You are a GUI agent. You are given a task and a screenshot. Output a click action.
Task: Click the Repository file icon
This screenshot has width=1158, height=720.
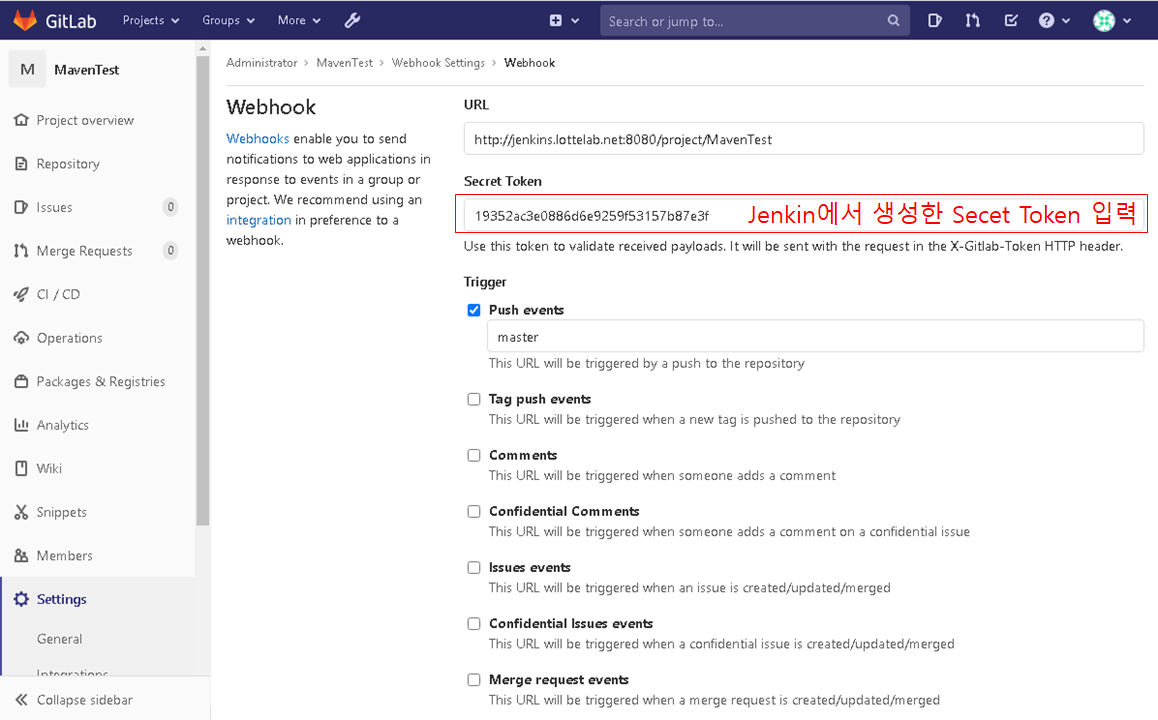tap(21, 163)
